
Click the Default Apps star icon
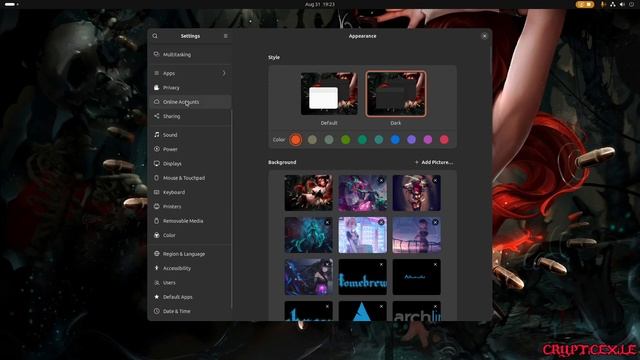[156, 297]
